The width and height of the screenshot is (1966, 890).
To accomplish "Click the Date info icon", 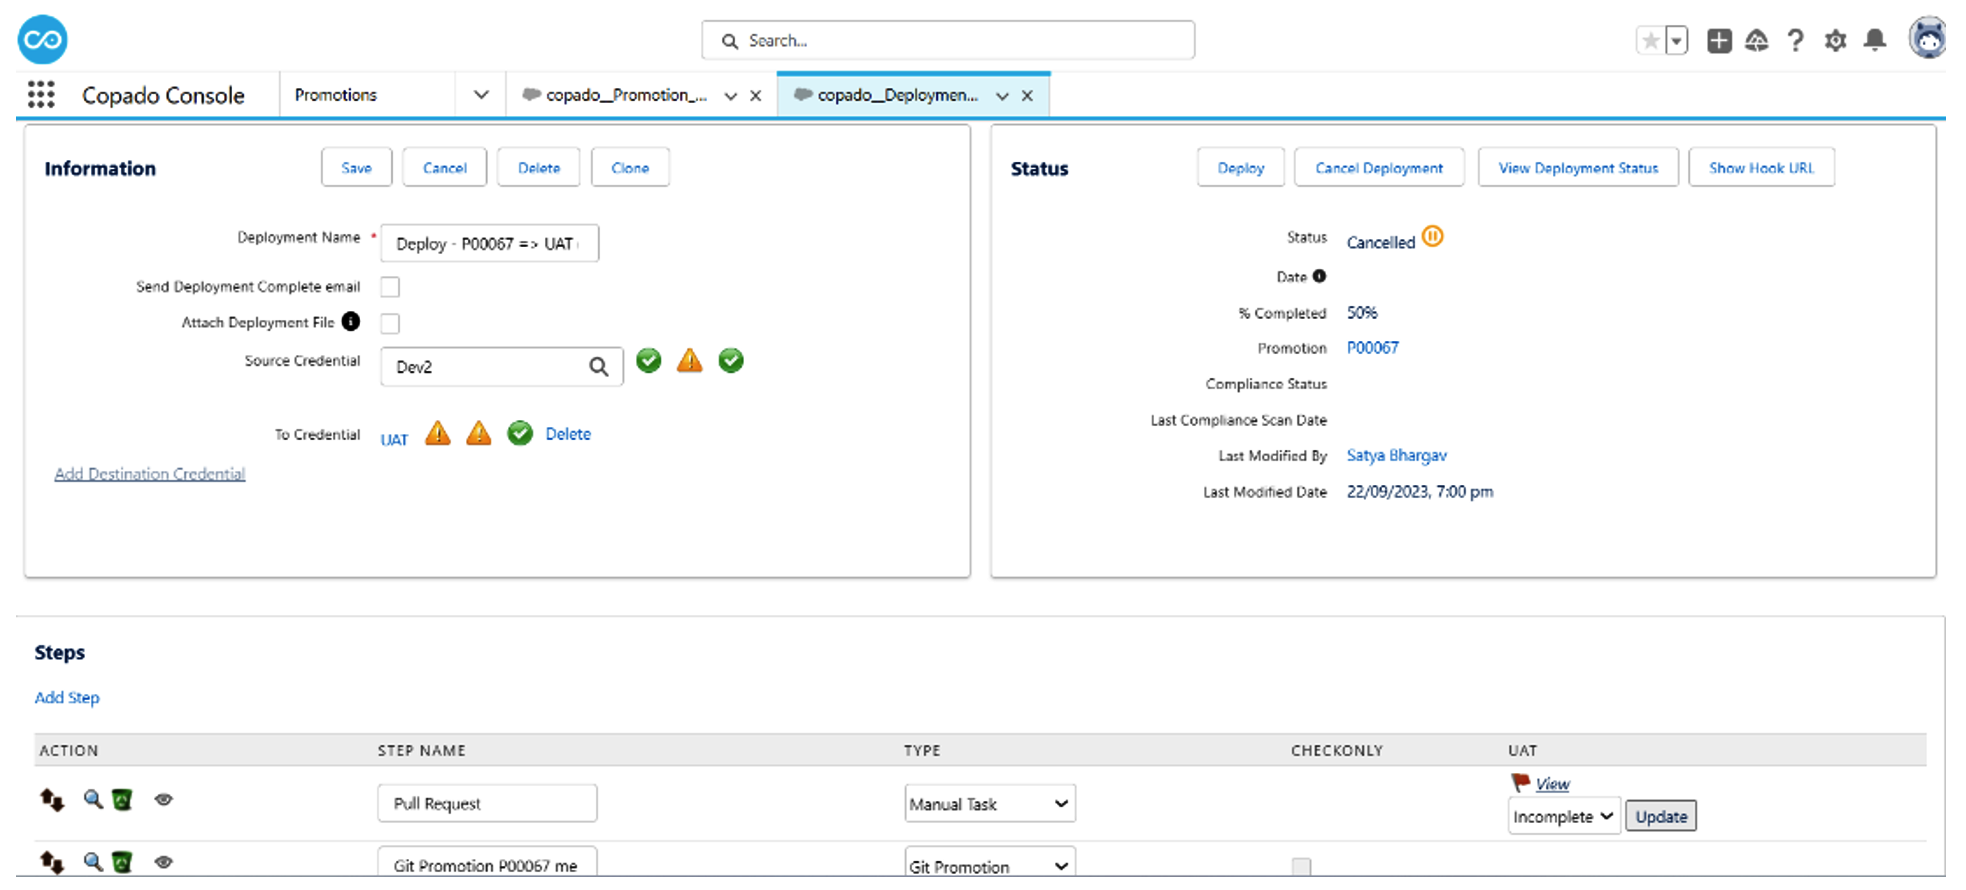I will tap(1319, 276).
